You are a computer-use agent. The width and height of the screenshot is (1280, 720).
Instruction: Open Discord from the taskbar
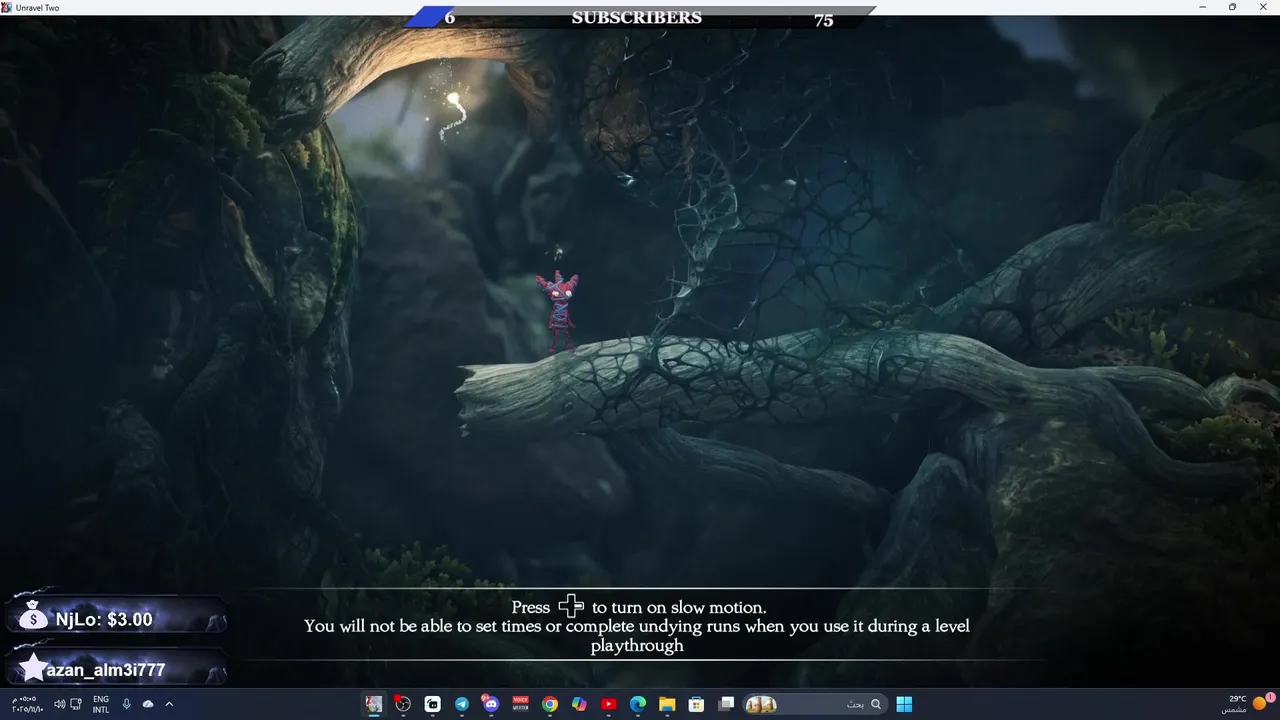pos(490,704)
